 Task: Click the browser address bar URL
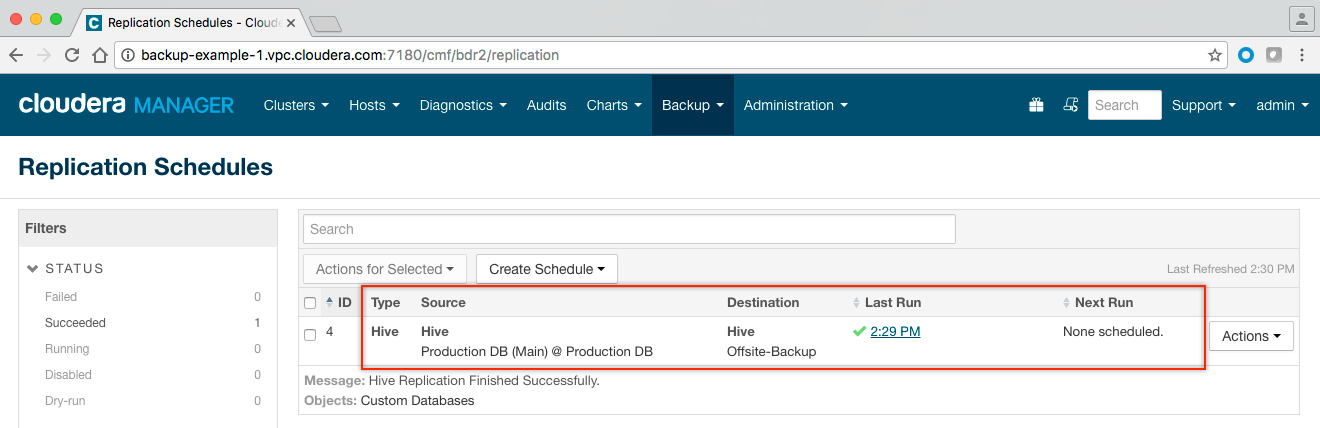(x=350, y=56)
